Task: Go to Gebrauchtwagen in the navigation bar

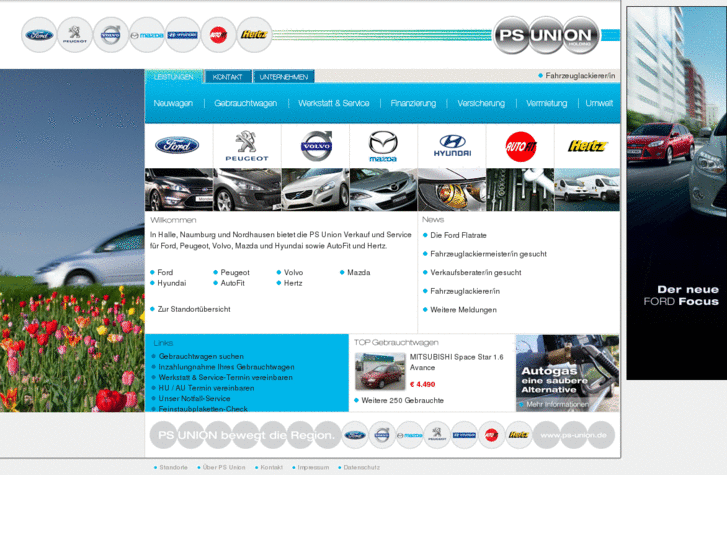Action: [245, 103]
